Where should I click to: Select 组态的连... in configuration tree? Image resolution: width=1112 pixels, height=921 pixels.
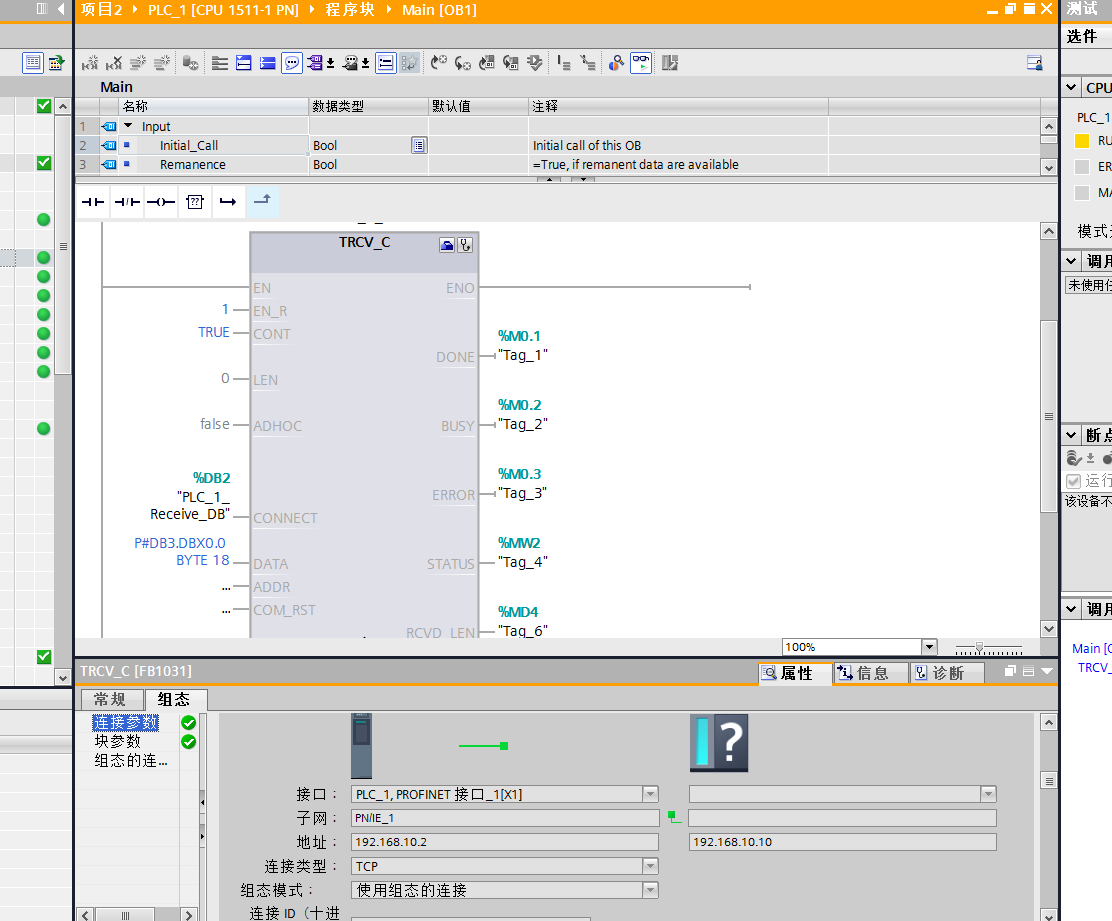pyautogui.click(x=131, y=761)
